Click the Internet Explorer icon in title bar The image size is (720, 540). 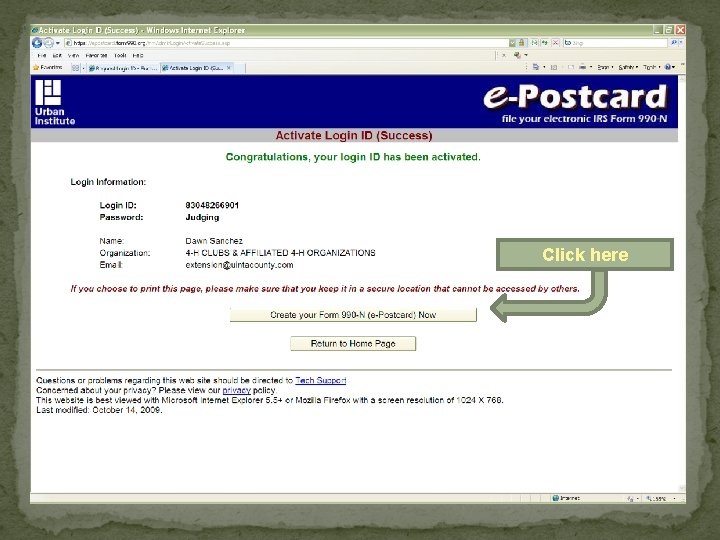click(34, 30)
